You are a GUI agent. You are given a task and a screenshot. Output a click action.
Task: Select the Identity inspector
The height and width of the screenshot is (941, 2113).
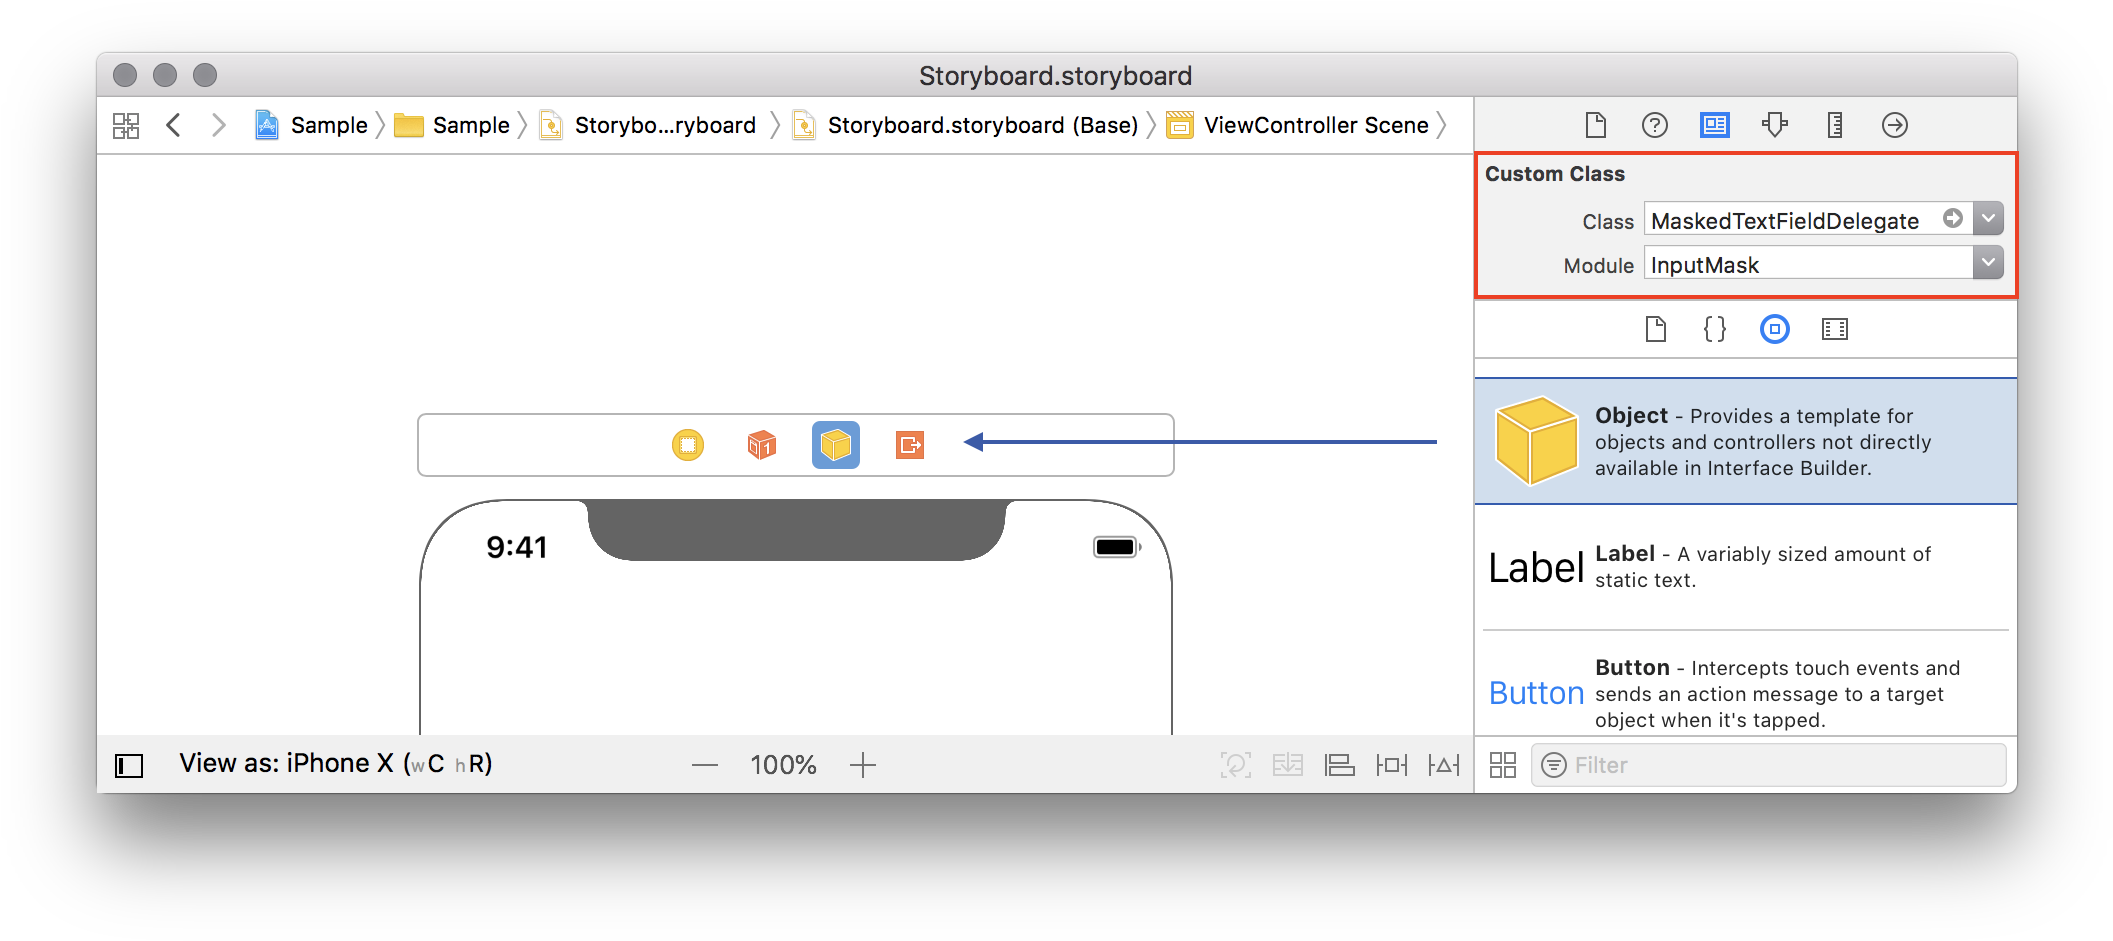1714,125
